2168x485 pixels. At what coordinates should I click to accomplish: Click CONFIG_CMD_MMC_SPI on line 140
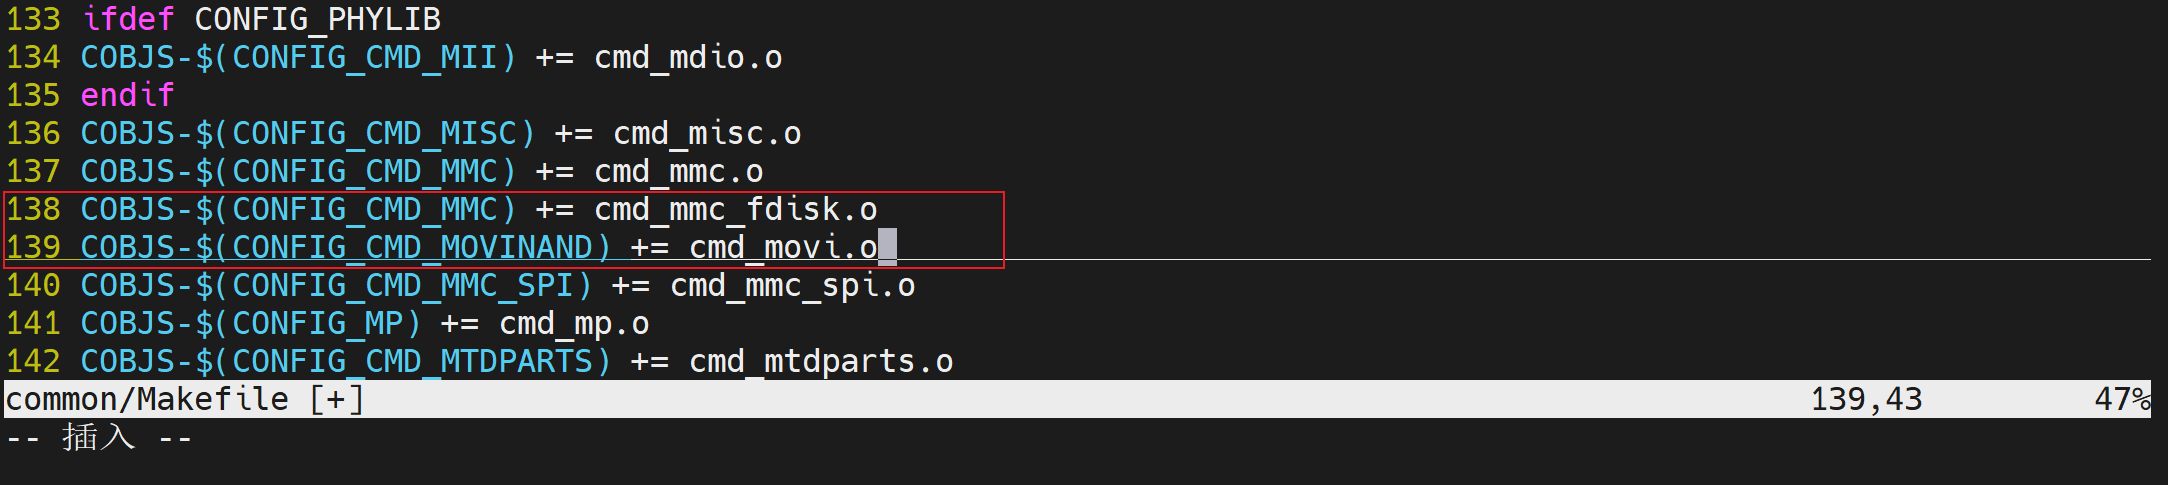(x=404, y=285)
